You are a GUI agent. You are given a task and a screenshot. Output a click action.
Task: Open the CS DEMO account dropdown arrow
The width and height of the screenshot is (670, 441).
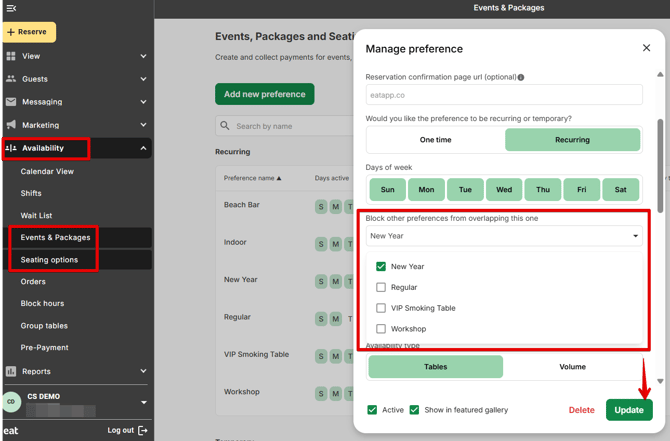click(144, 402)
